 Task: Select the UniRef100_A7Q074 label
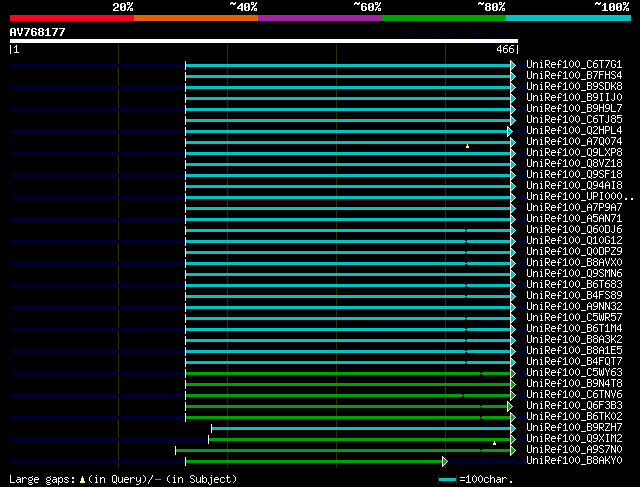coord(574,142)
